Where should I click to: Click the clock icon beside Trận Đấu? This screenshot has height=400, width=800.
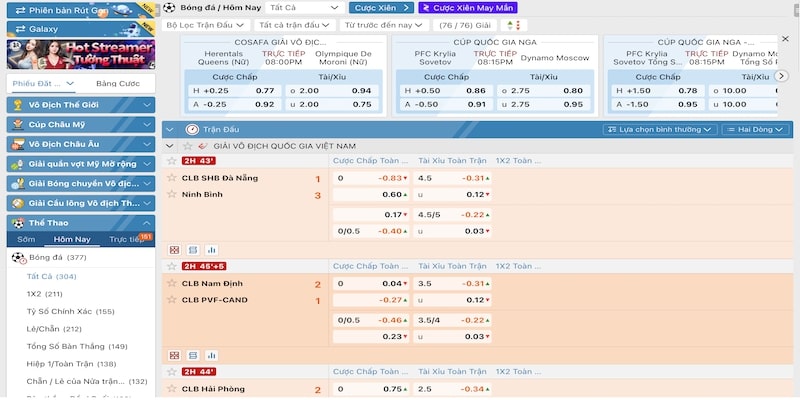[192, 129]
